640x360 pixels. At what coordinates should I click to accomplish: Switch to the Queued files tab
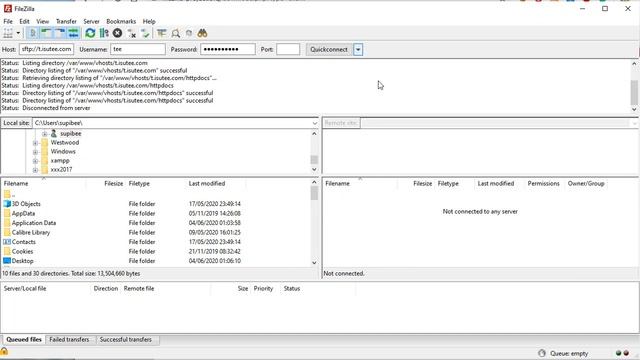[24, 340]
